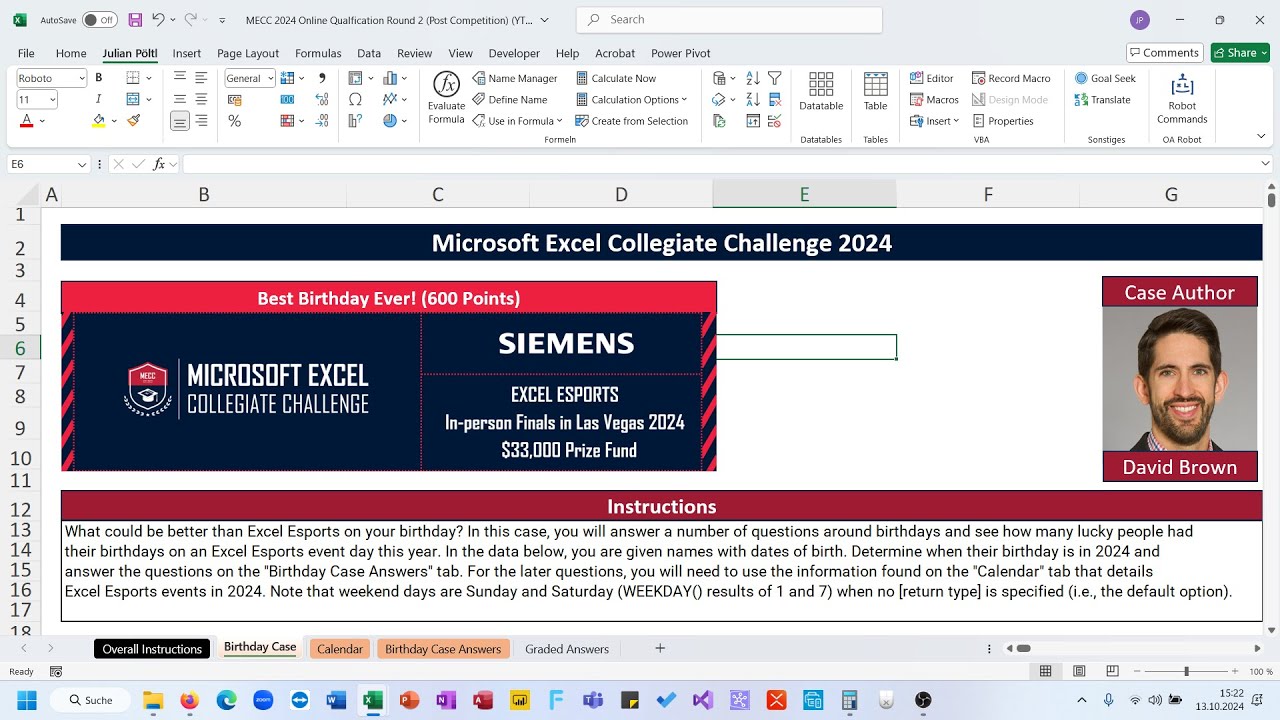The width and height of the screenshot is (1280, 720).
Task: Expand the formula bar
Action: (1265, 164)
